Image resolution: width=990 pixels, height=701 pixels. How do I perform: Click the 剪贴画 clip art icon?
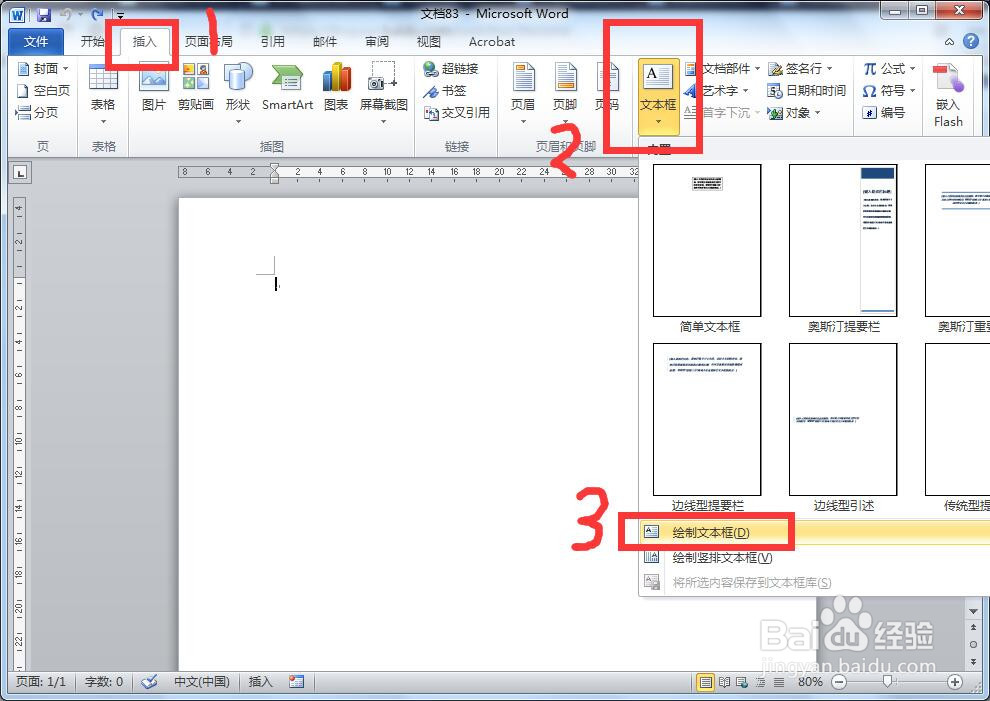pyautogui.click(x=196, y=89)
